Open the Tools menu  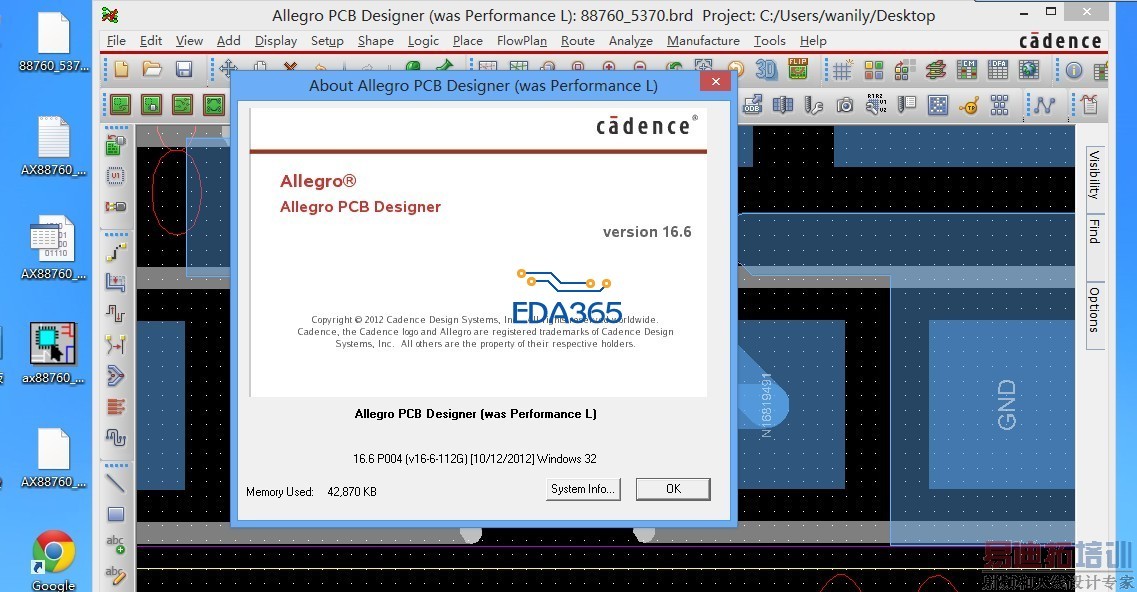pyautogui.click(x=769, y=41)
